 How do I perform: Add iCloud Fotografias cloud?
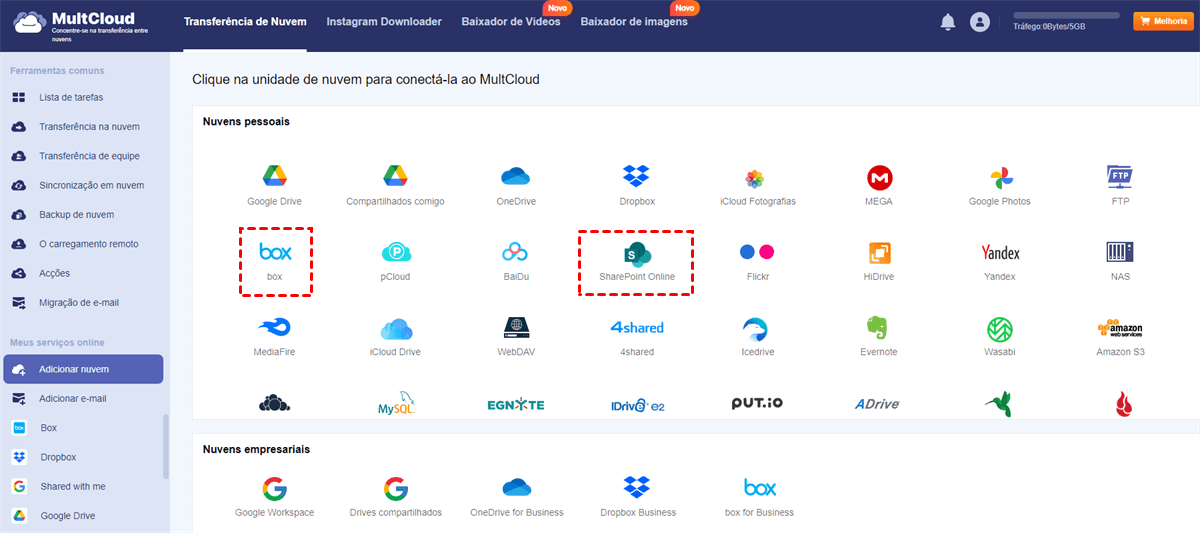point(755,178)
